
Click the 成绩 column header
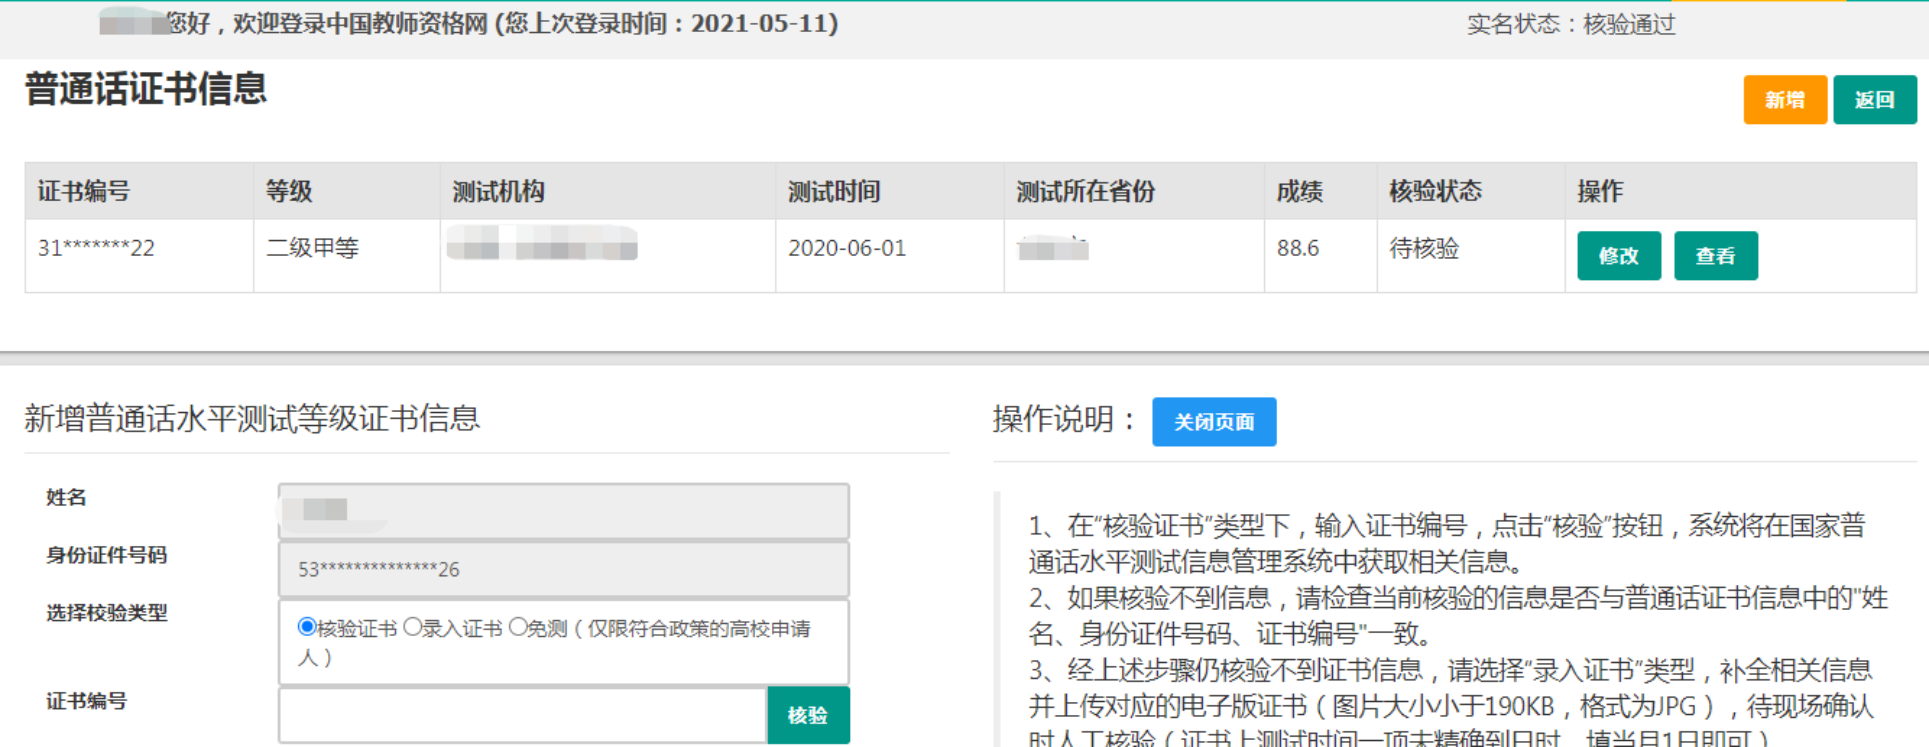pos(1299,191)
